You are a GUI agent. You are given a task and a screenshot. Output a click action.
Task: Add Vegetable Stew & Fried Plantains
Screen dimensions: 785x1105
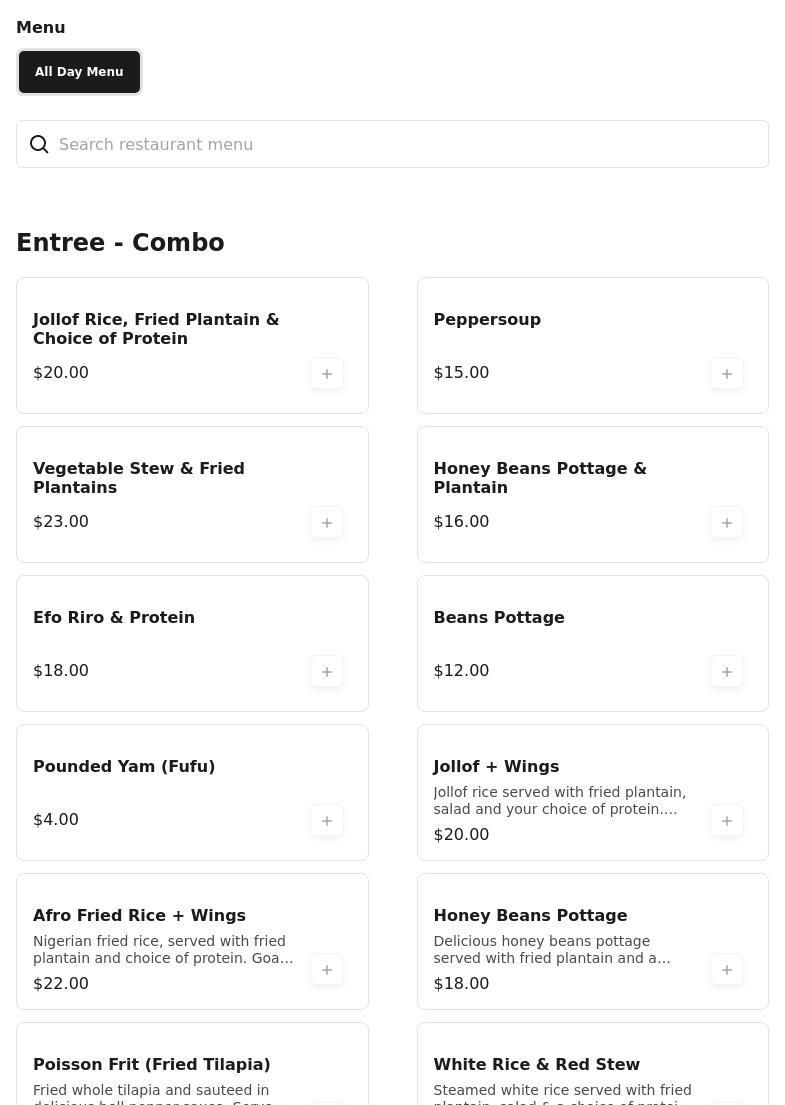pyautogui.click(x=327, y=523)
